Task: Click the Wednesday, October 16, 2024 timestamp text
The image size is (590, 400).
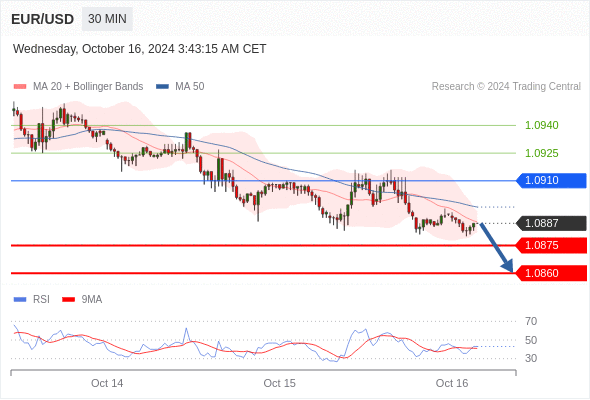Action: click(x=140, y=49)
